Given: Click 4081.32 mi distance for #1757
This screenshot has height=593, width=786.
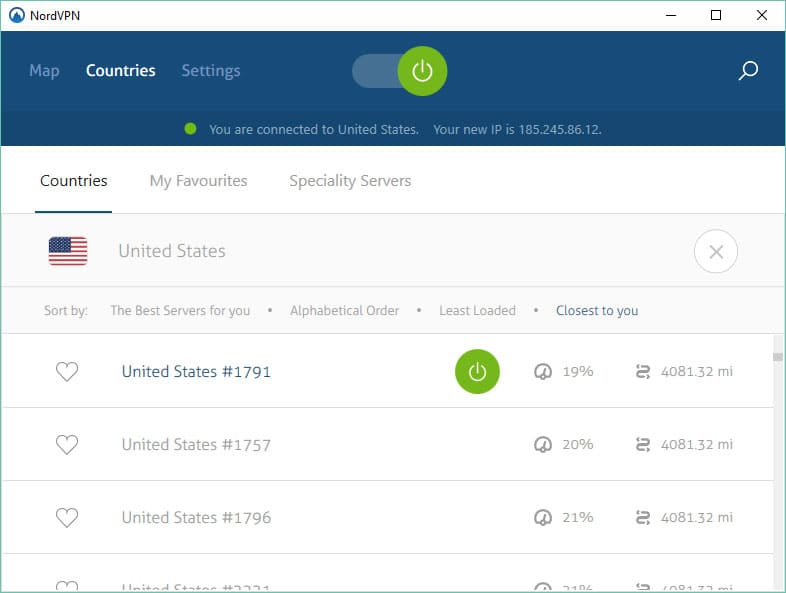Looking at the screenshot, I should point(697,444).
